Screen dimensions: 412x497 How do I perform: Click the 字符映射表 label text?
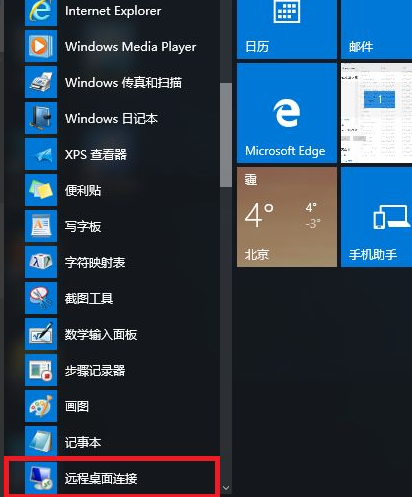point(95,262)
